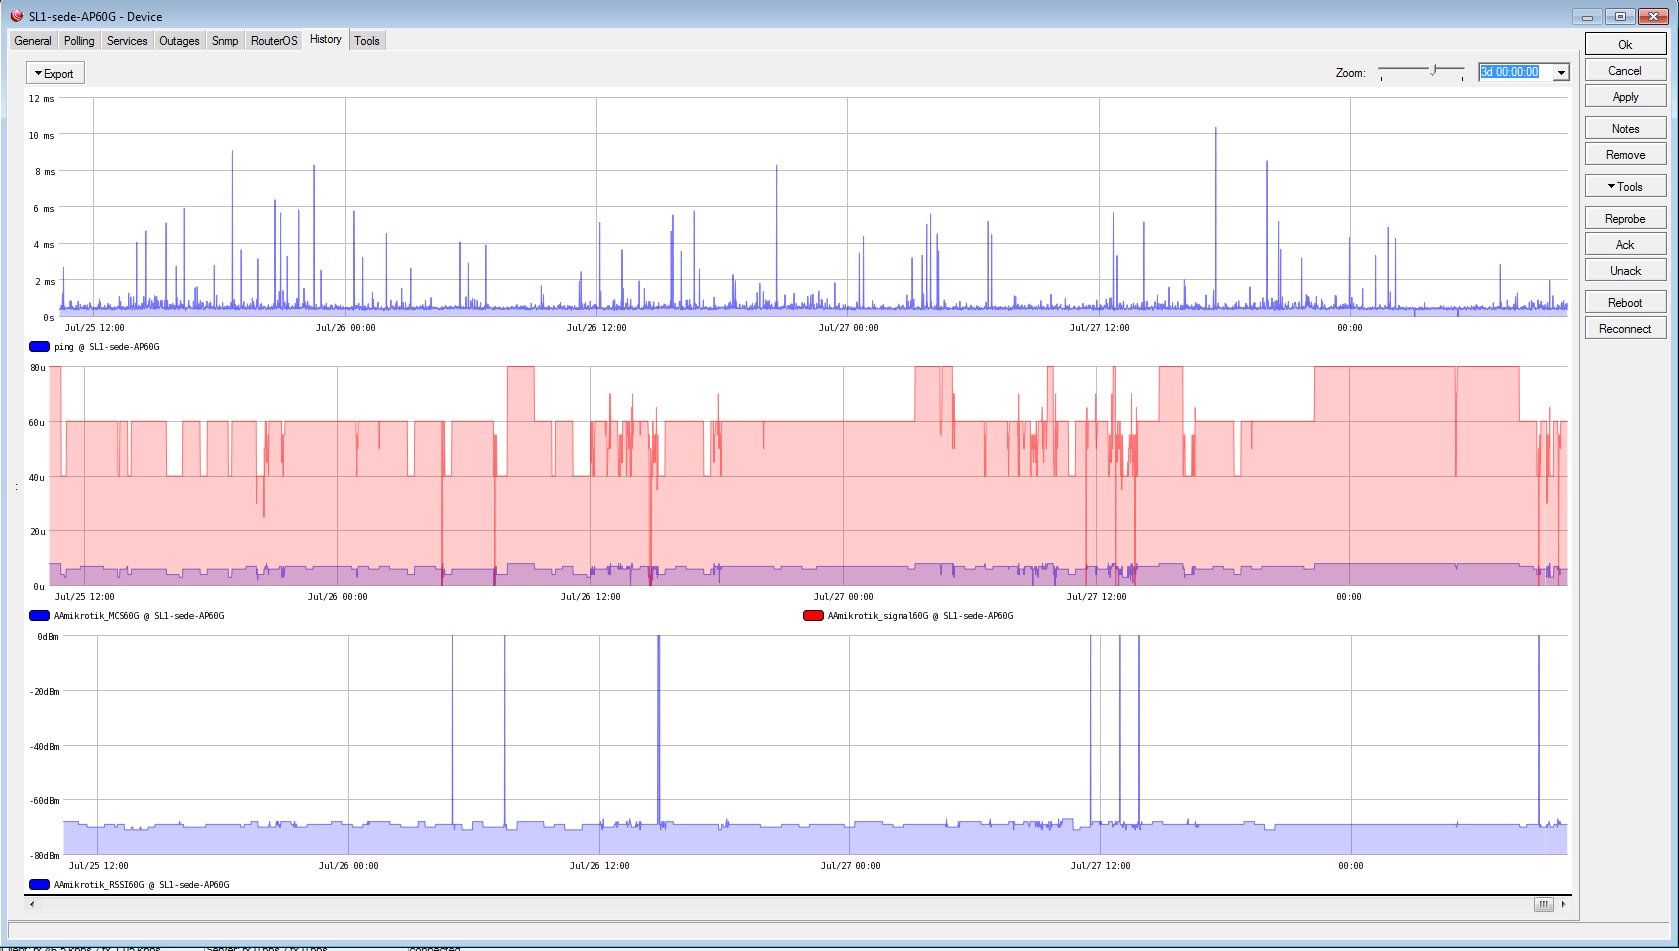Open the Export dropdown menu
The height and width of the screenshot is (951, 1679).
click(54, 72)
